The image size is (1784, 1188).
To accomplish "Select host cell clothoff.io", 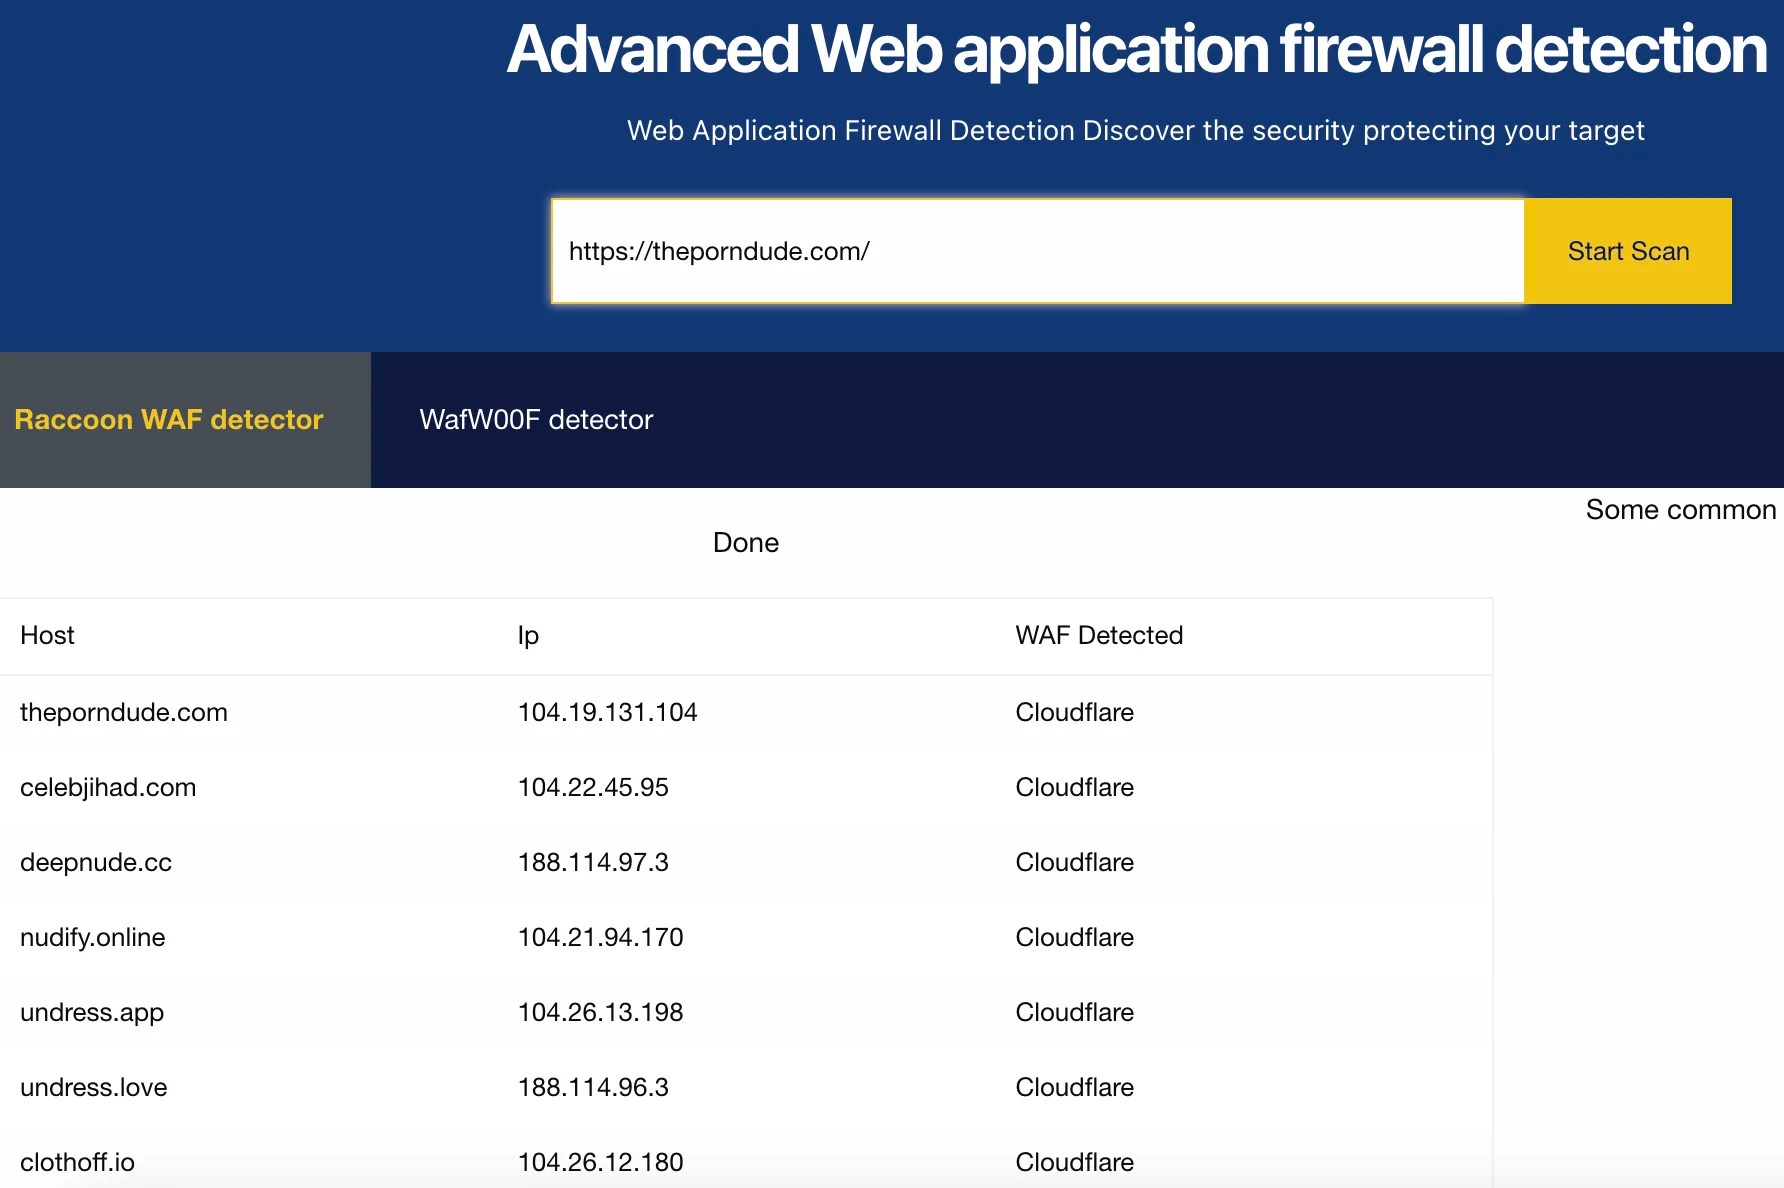I will 77,1162.
